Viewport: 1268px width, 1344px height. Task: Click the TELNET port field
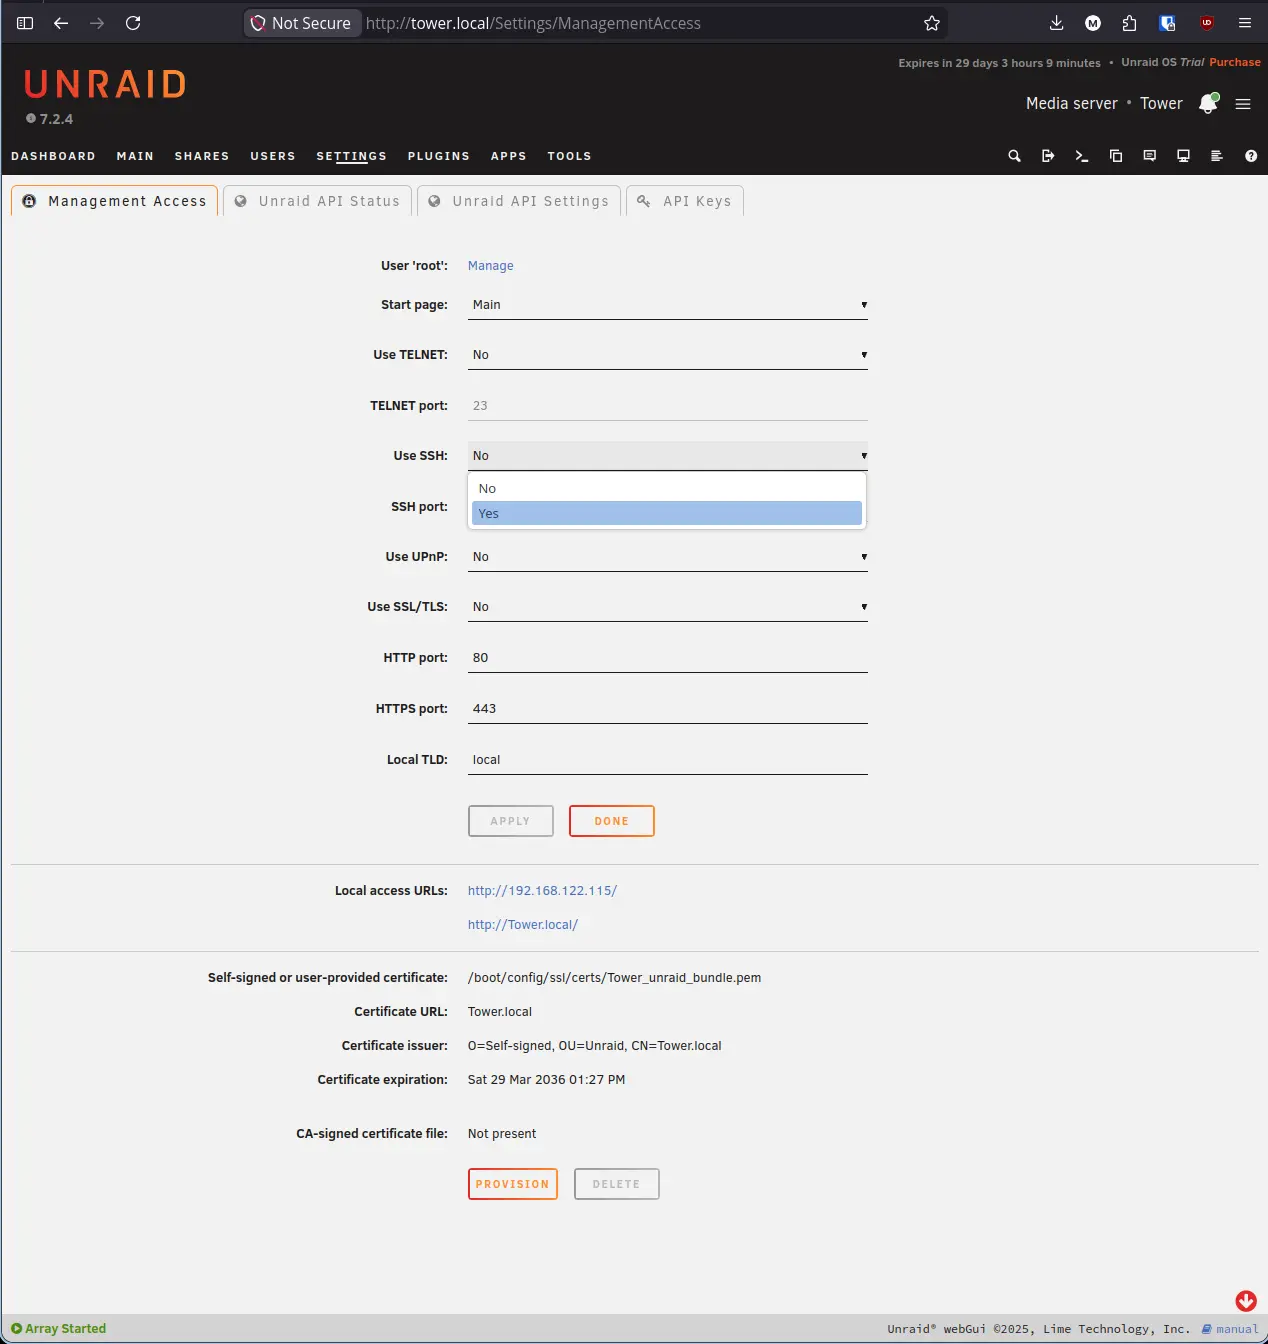[668, 406]
